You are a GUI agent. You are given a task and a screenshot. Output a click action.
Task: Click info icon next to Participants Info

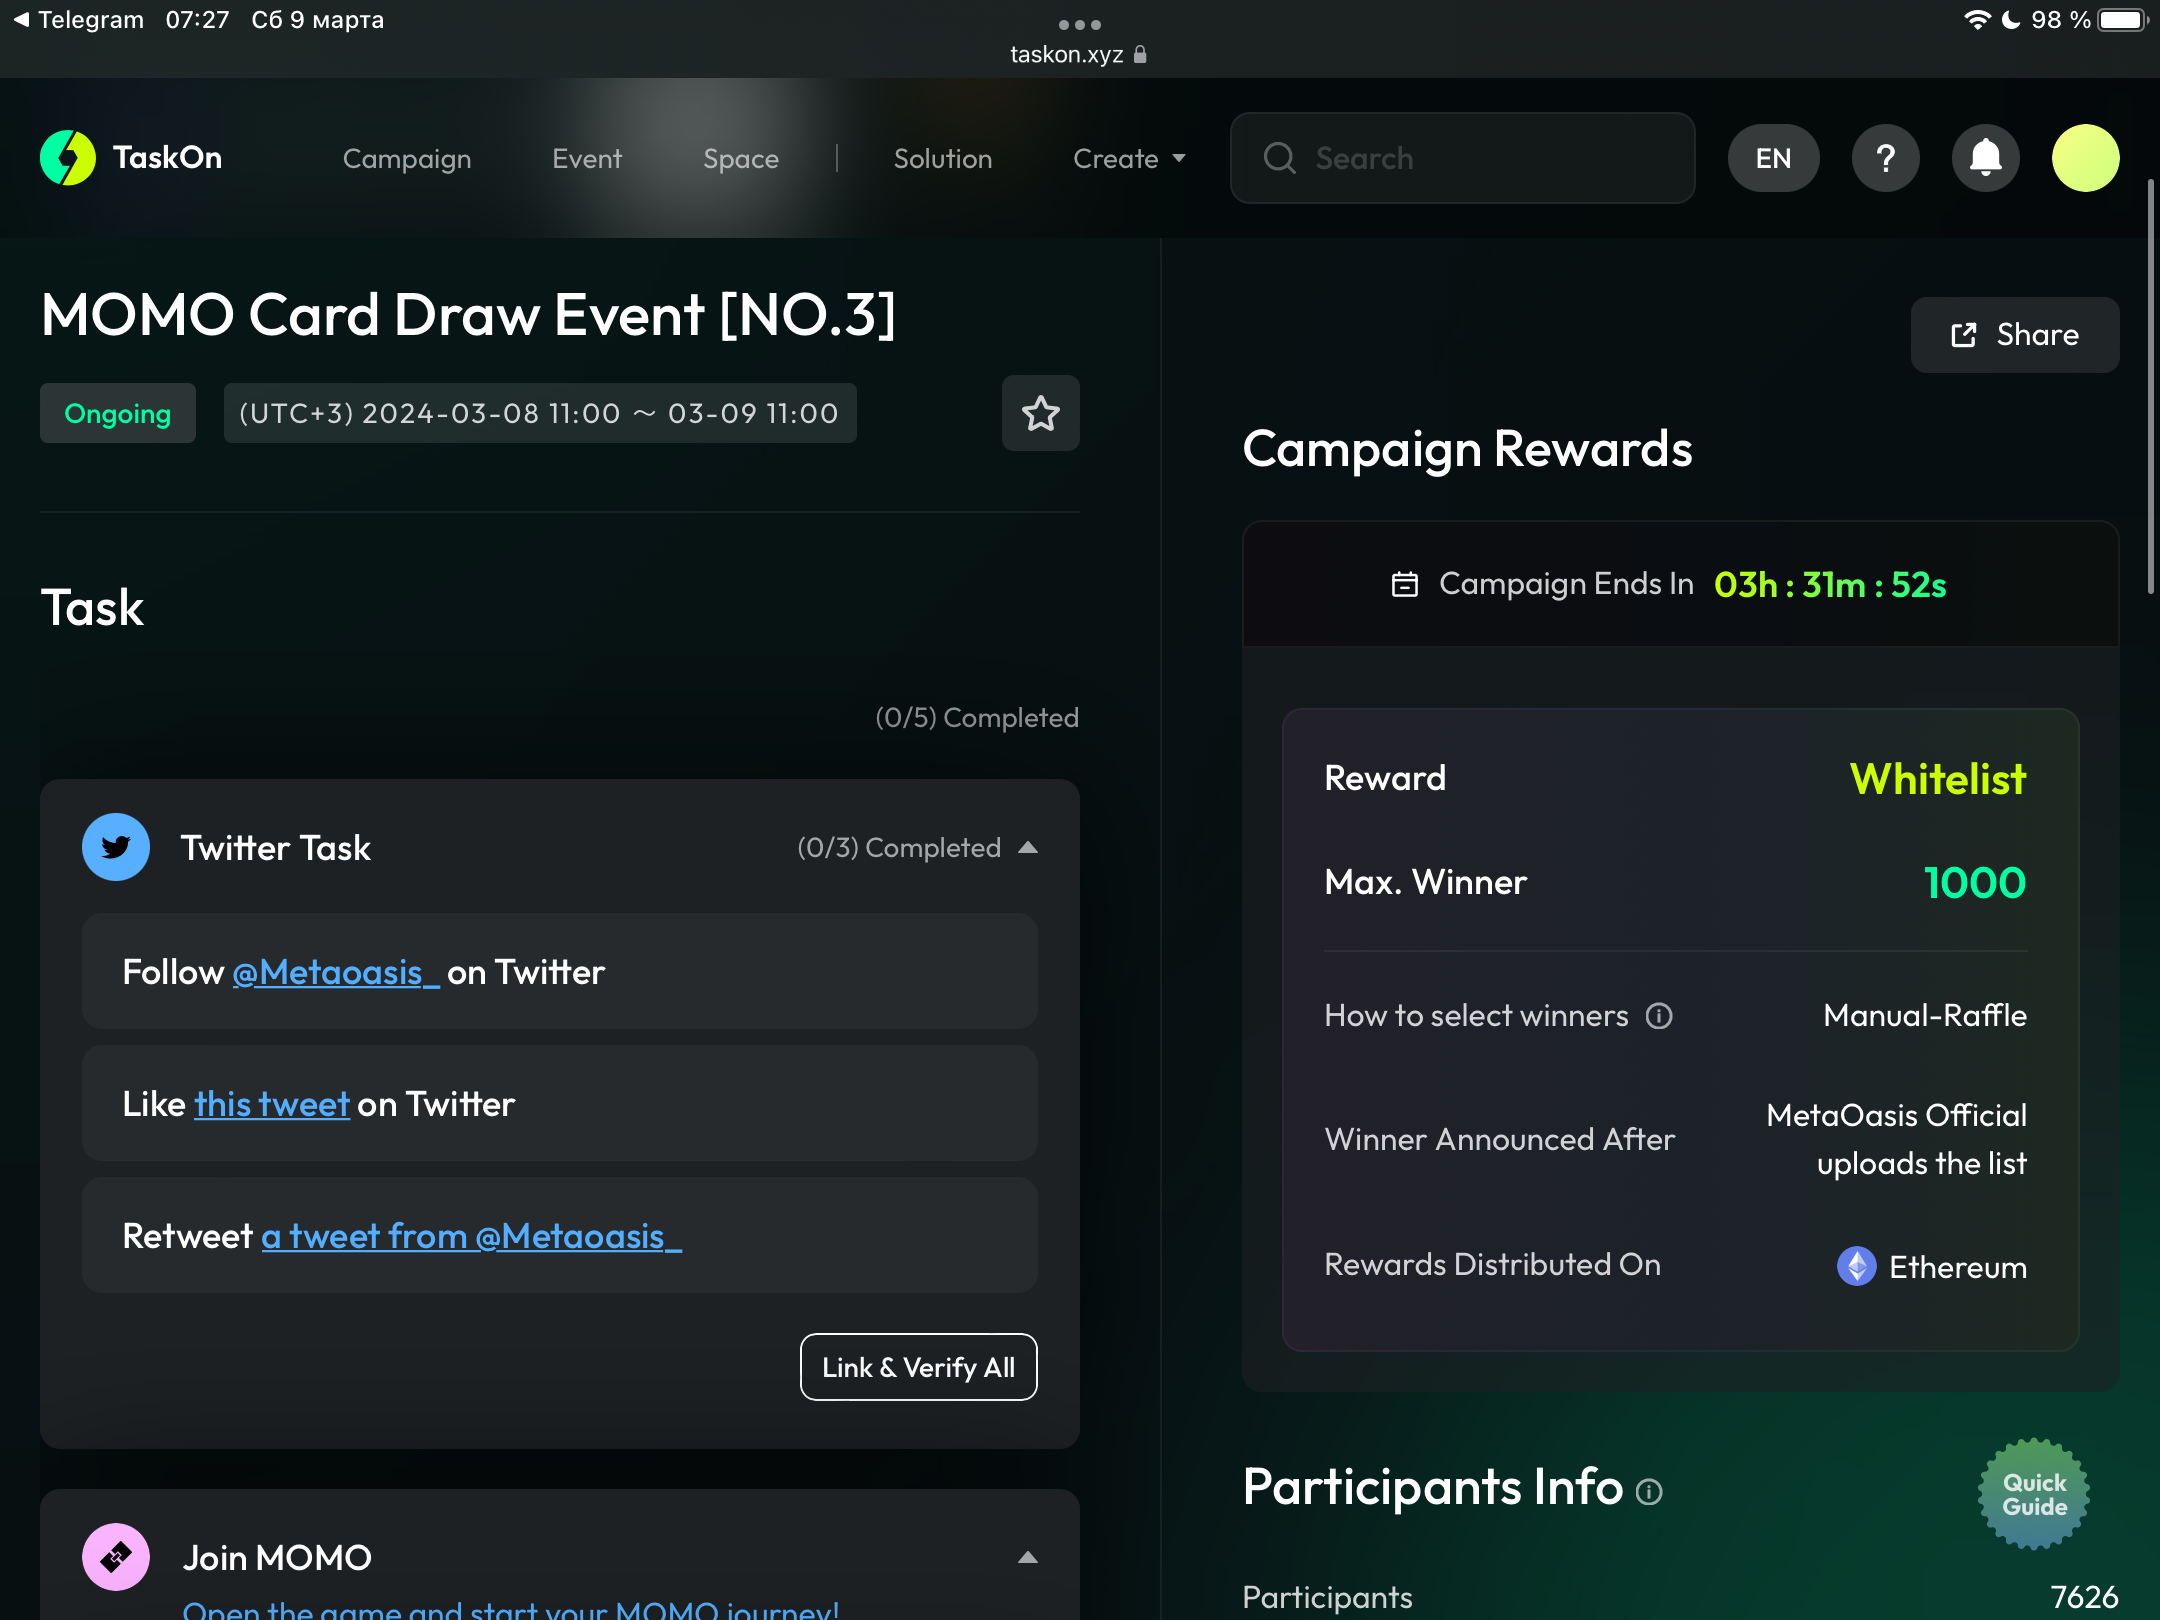1649,1492
